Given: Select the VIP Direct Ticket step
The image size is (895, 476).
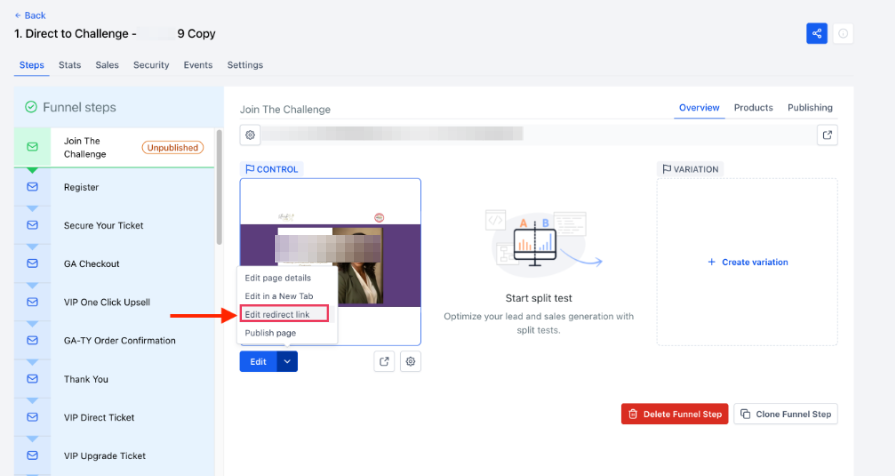Looking at the screenshot, I should pos(114,417).
